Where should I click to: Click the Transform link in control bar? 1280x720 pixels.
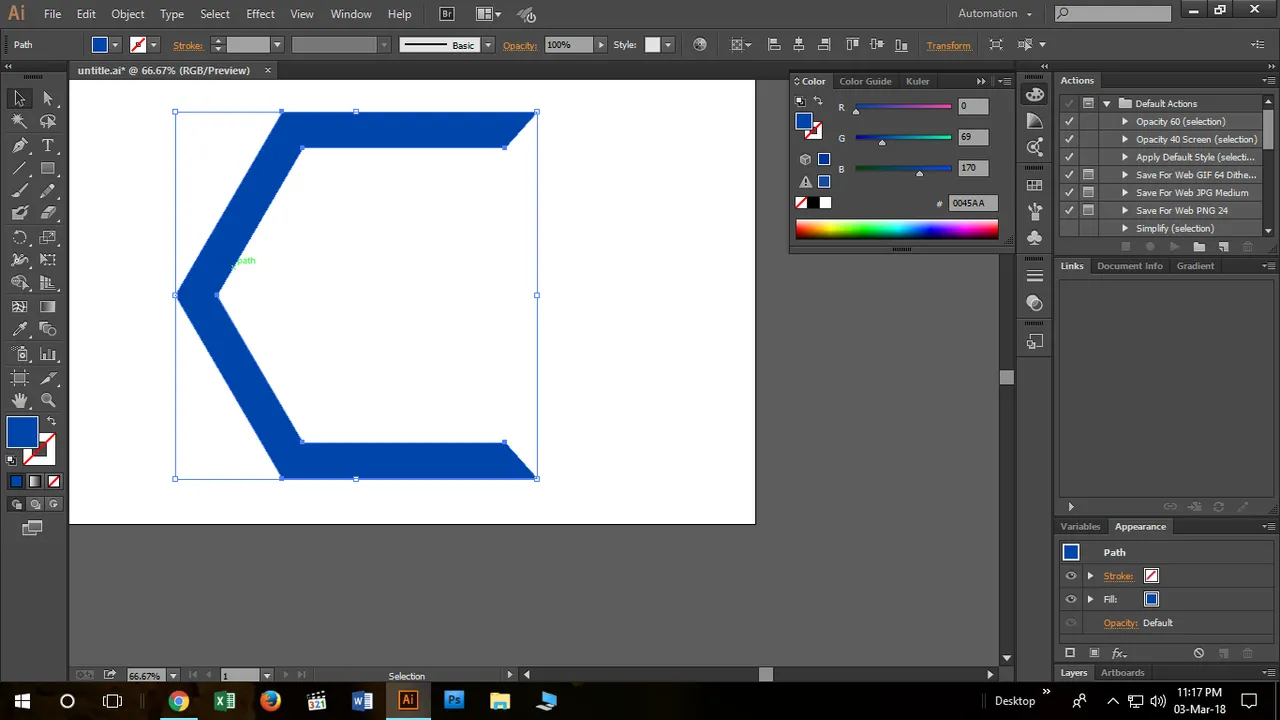[x=948, y=46]
